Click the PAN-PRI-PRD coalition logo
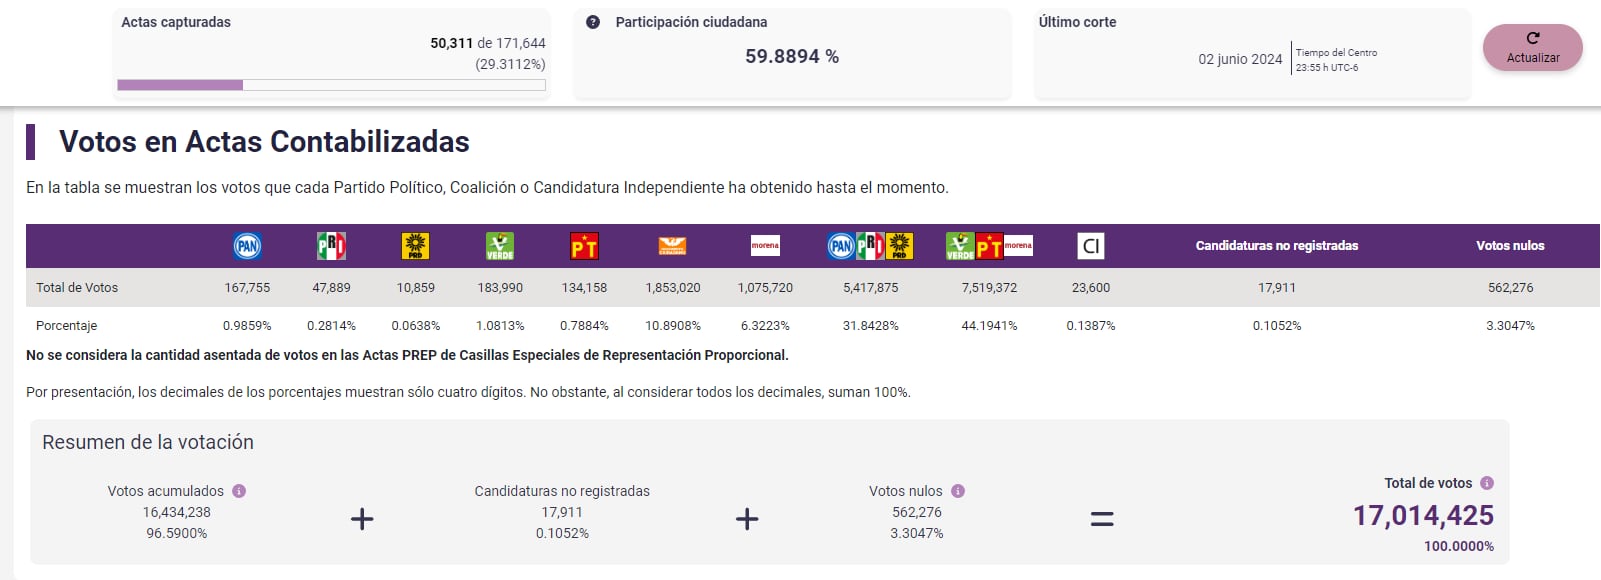This screenshot has width=1601, height=580. click(870, 246)
